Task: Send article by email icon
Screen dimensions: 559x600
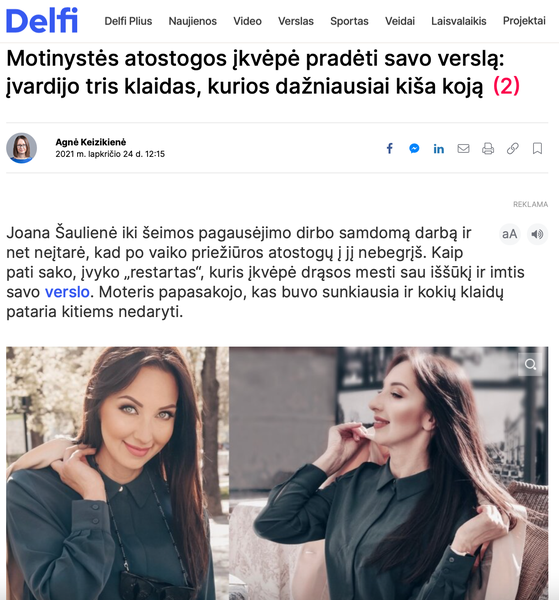Action: 463,148
